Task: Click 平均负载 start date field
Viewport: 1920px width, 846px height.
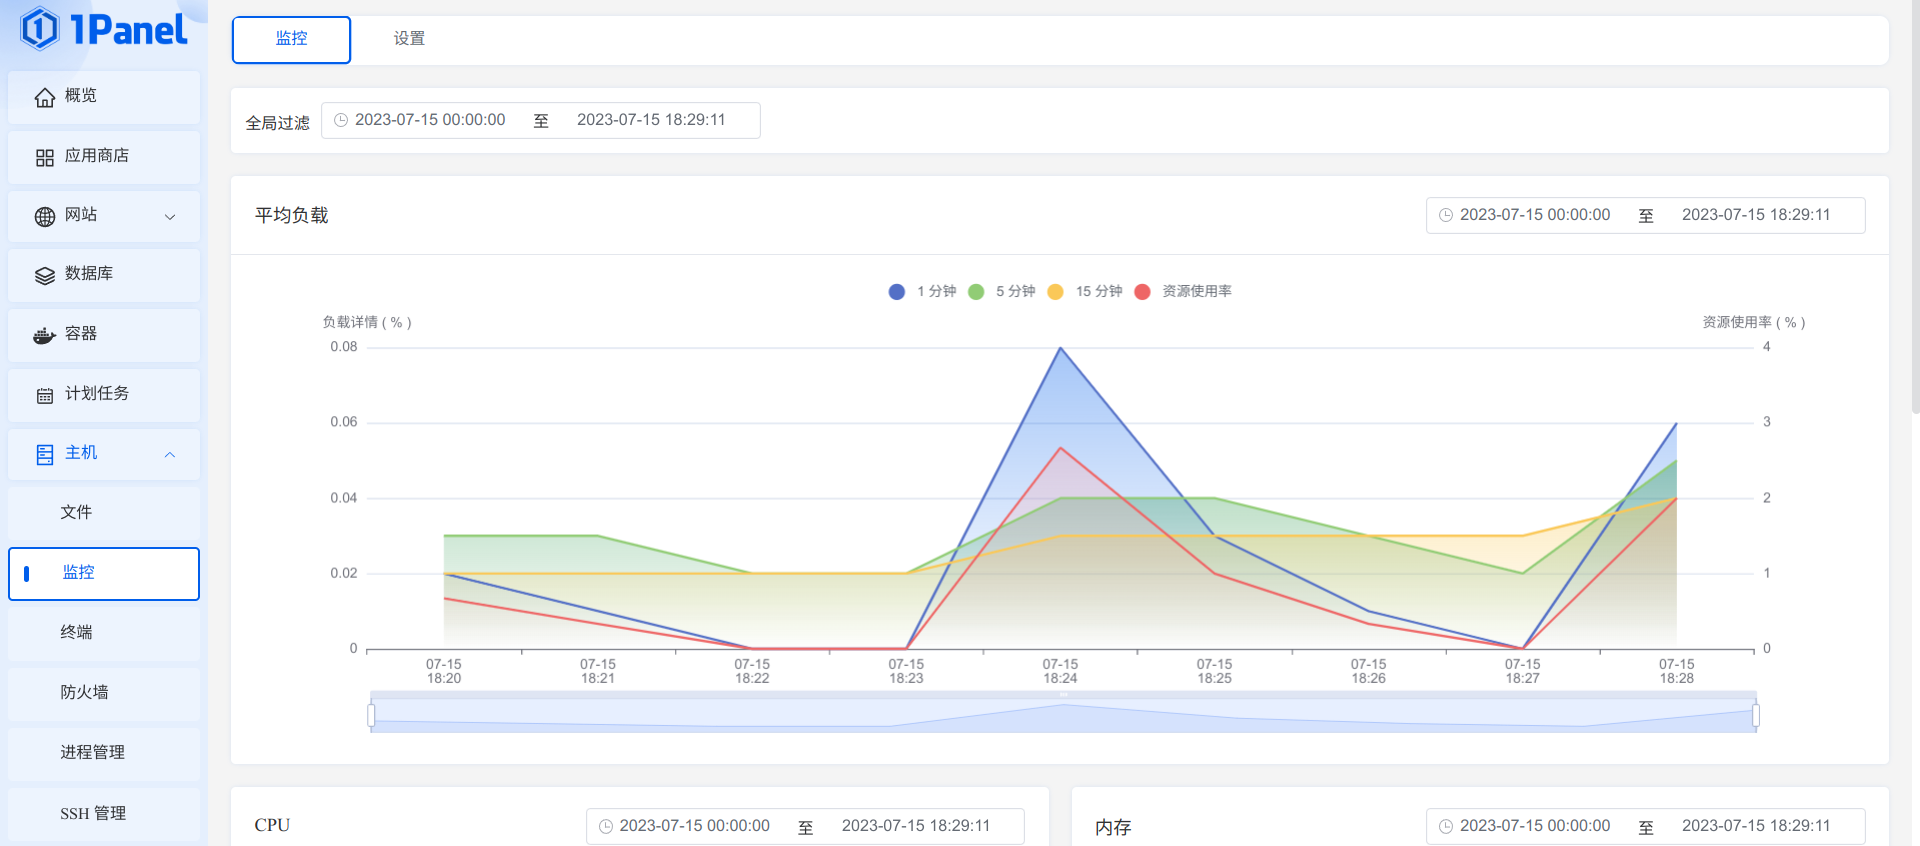Action: pyautogui.click(x=1535, y=215)
